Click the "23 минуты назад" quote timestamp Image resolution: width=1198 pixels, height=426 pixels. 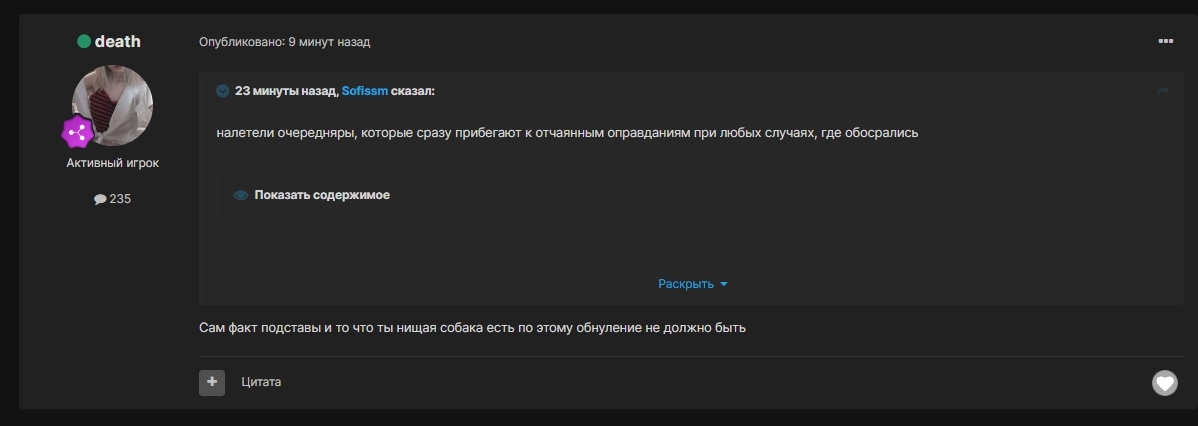click(x=285, y=91)
